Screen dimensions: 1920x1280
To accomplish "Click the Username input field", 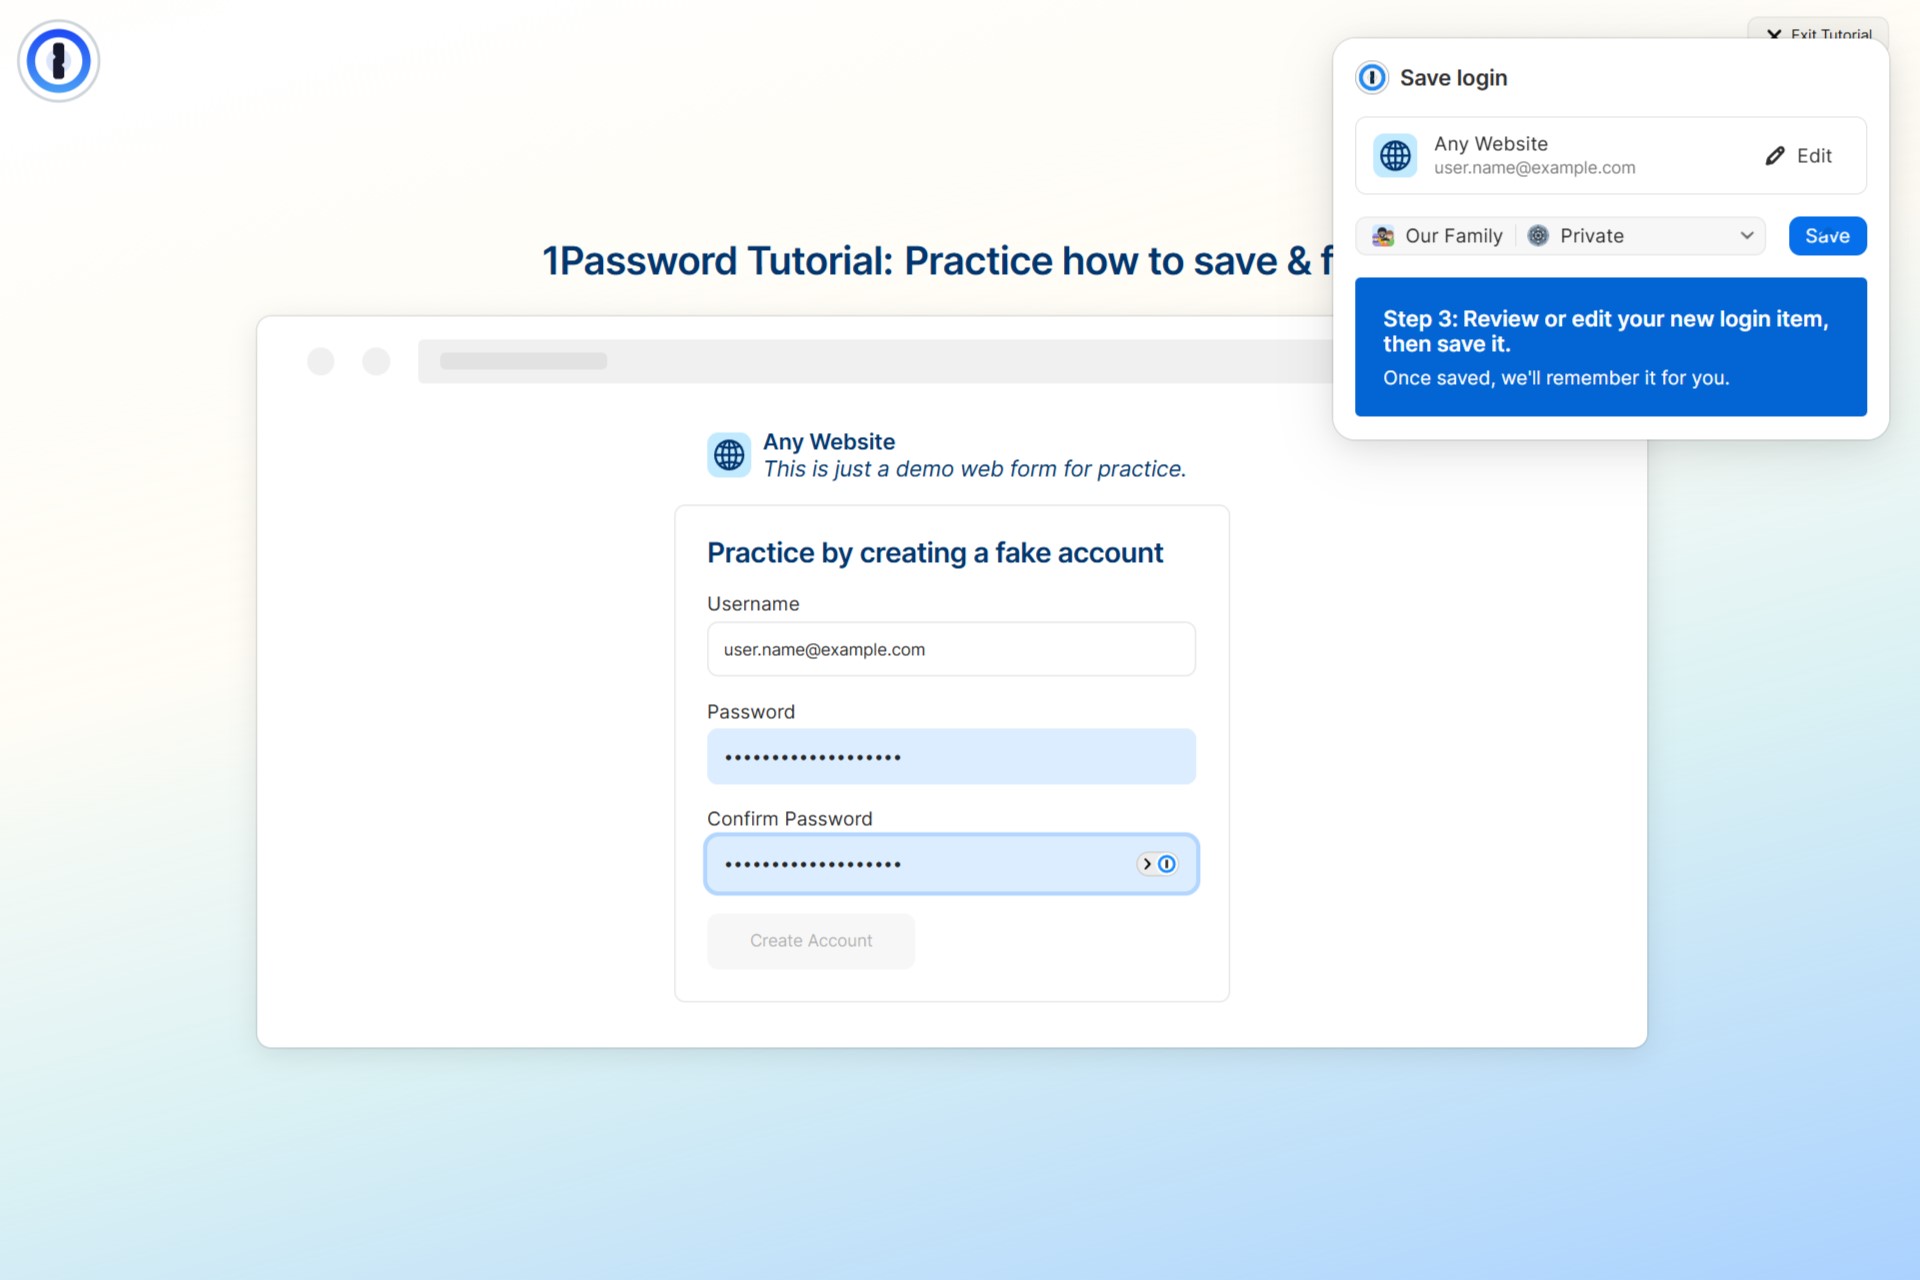I will click(x=950, y=649).
